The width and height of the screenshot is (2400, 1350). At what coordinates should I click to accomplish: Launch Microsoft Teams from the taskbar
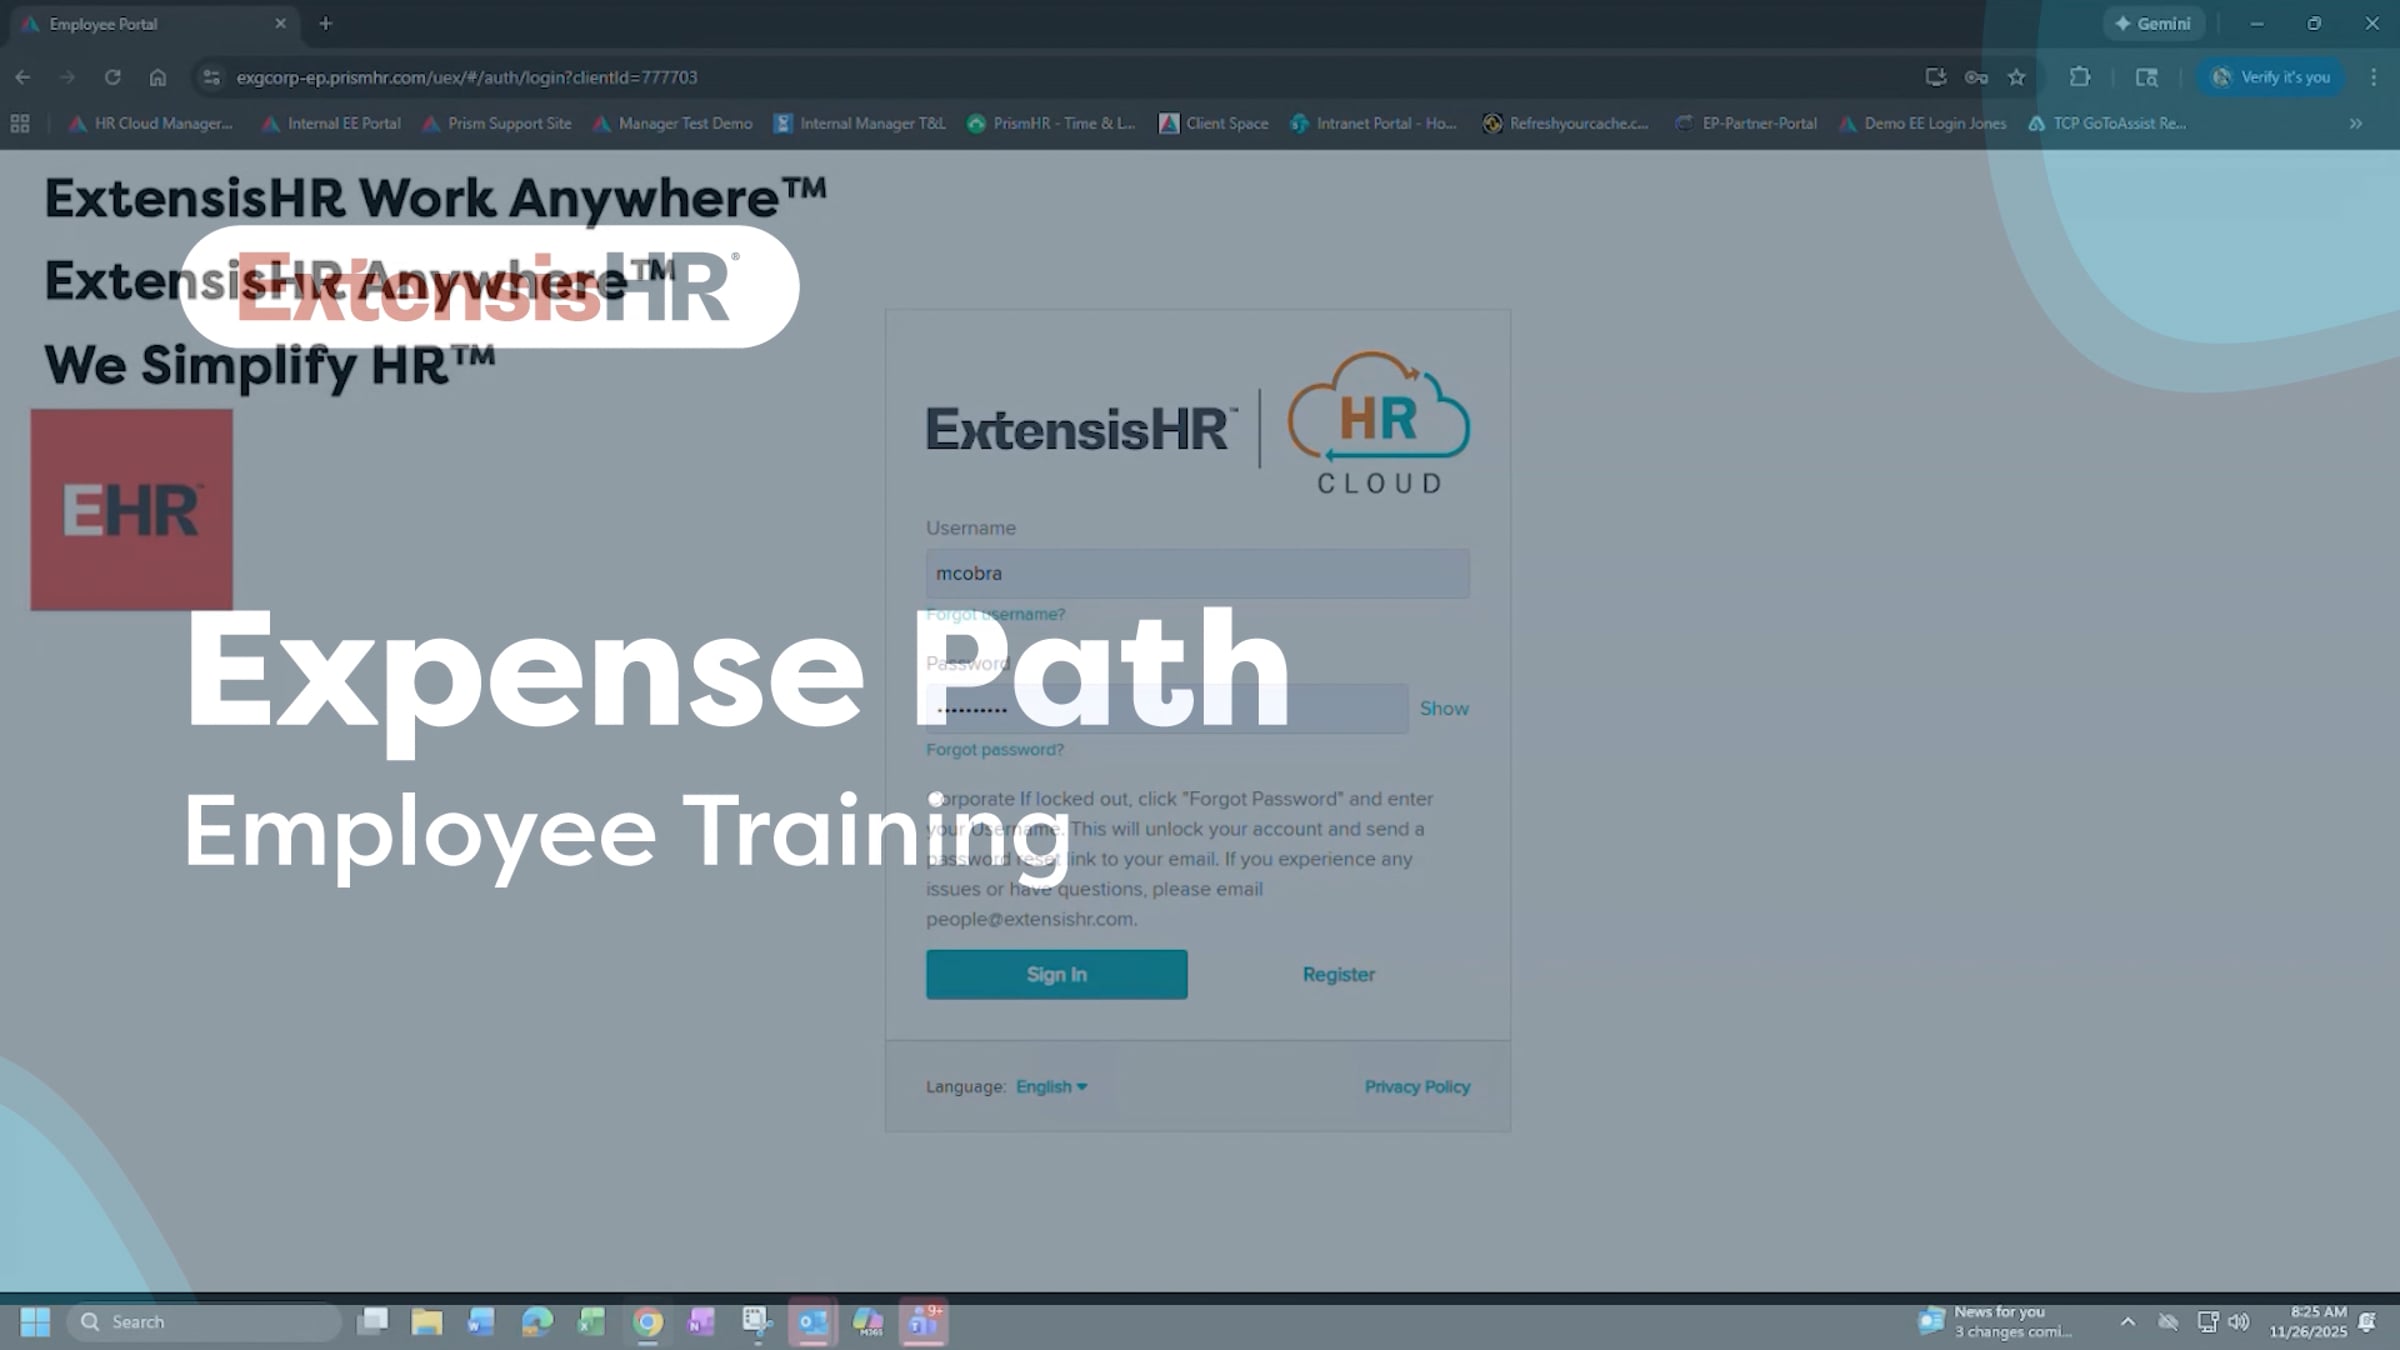[922, 1322]
